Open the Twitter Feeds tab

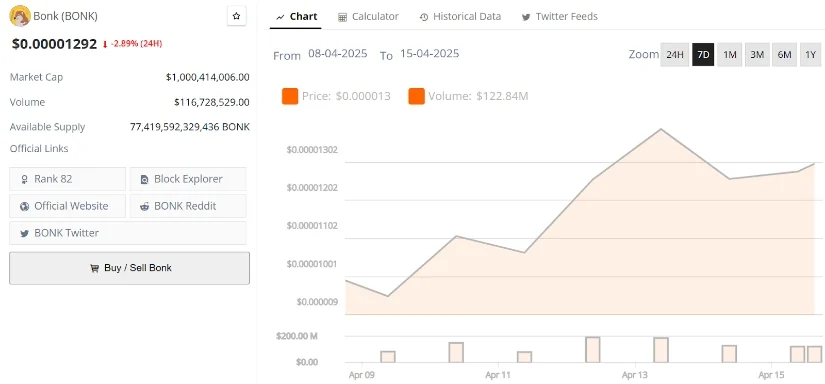560,17
